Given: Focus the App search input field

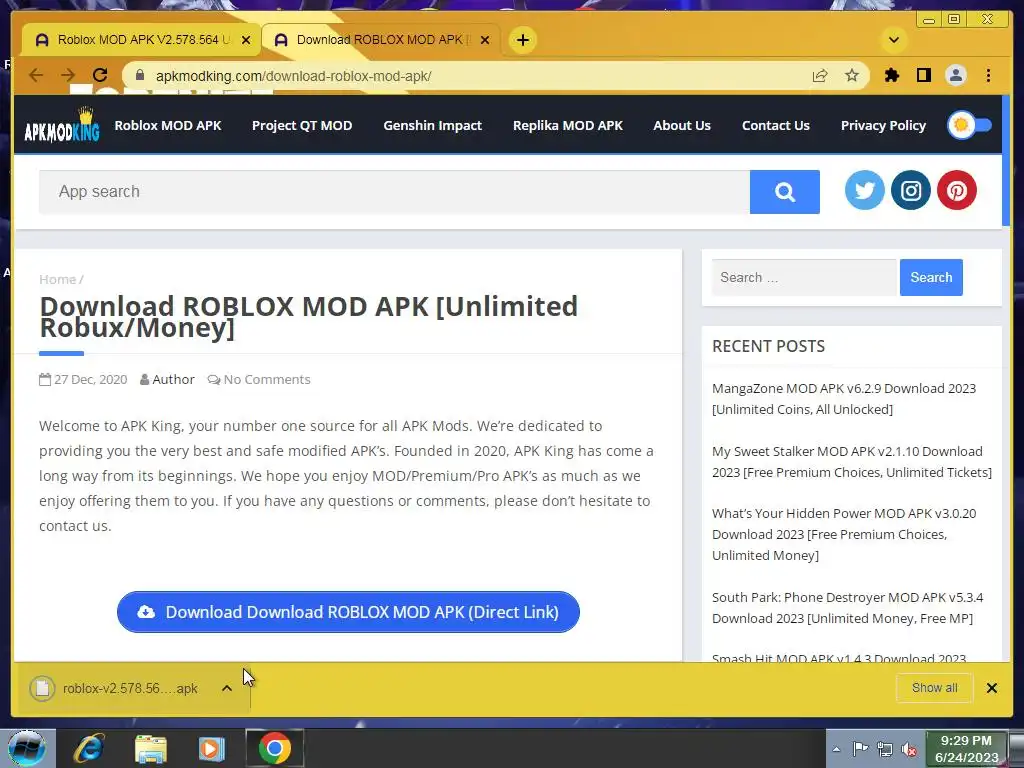Looking at the screenshot, I should click(x=394, y=192).
